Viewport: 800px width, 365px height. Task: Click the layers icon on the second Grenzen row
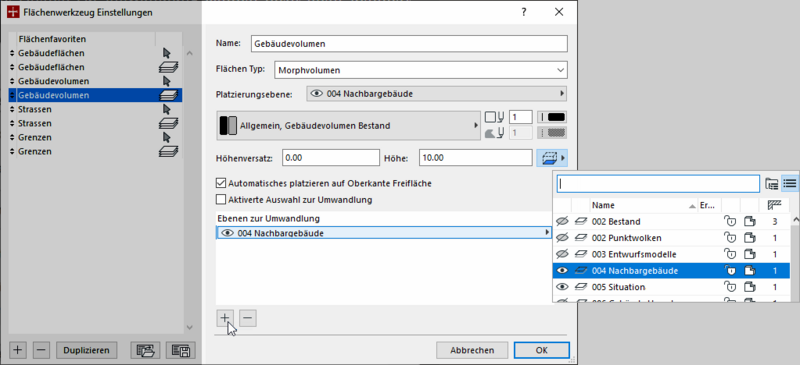(168, 151)
